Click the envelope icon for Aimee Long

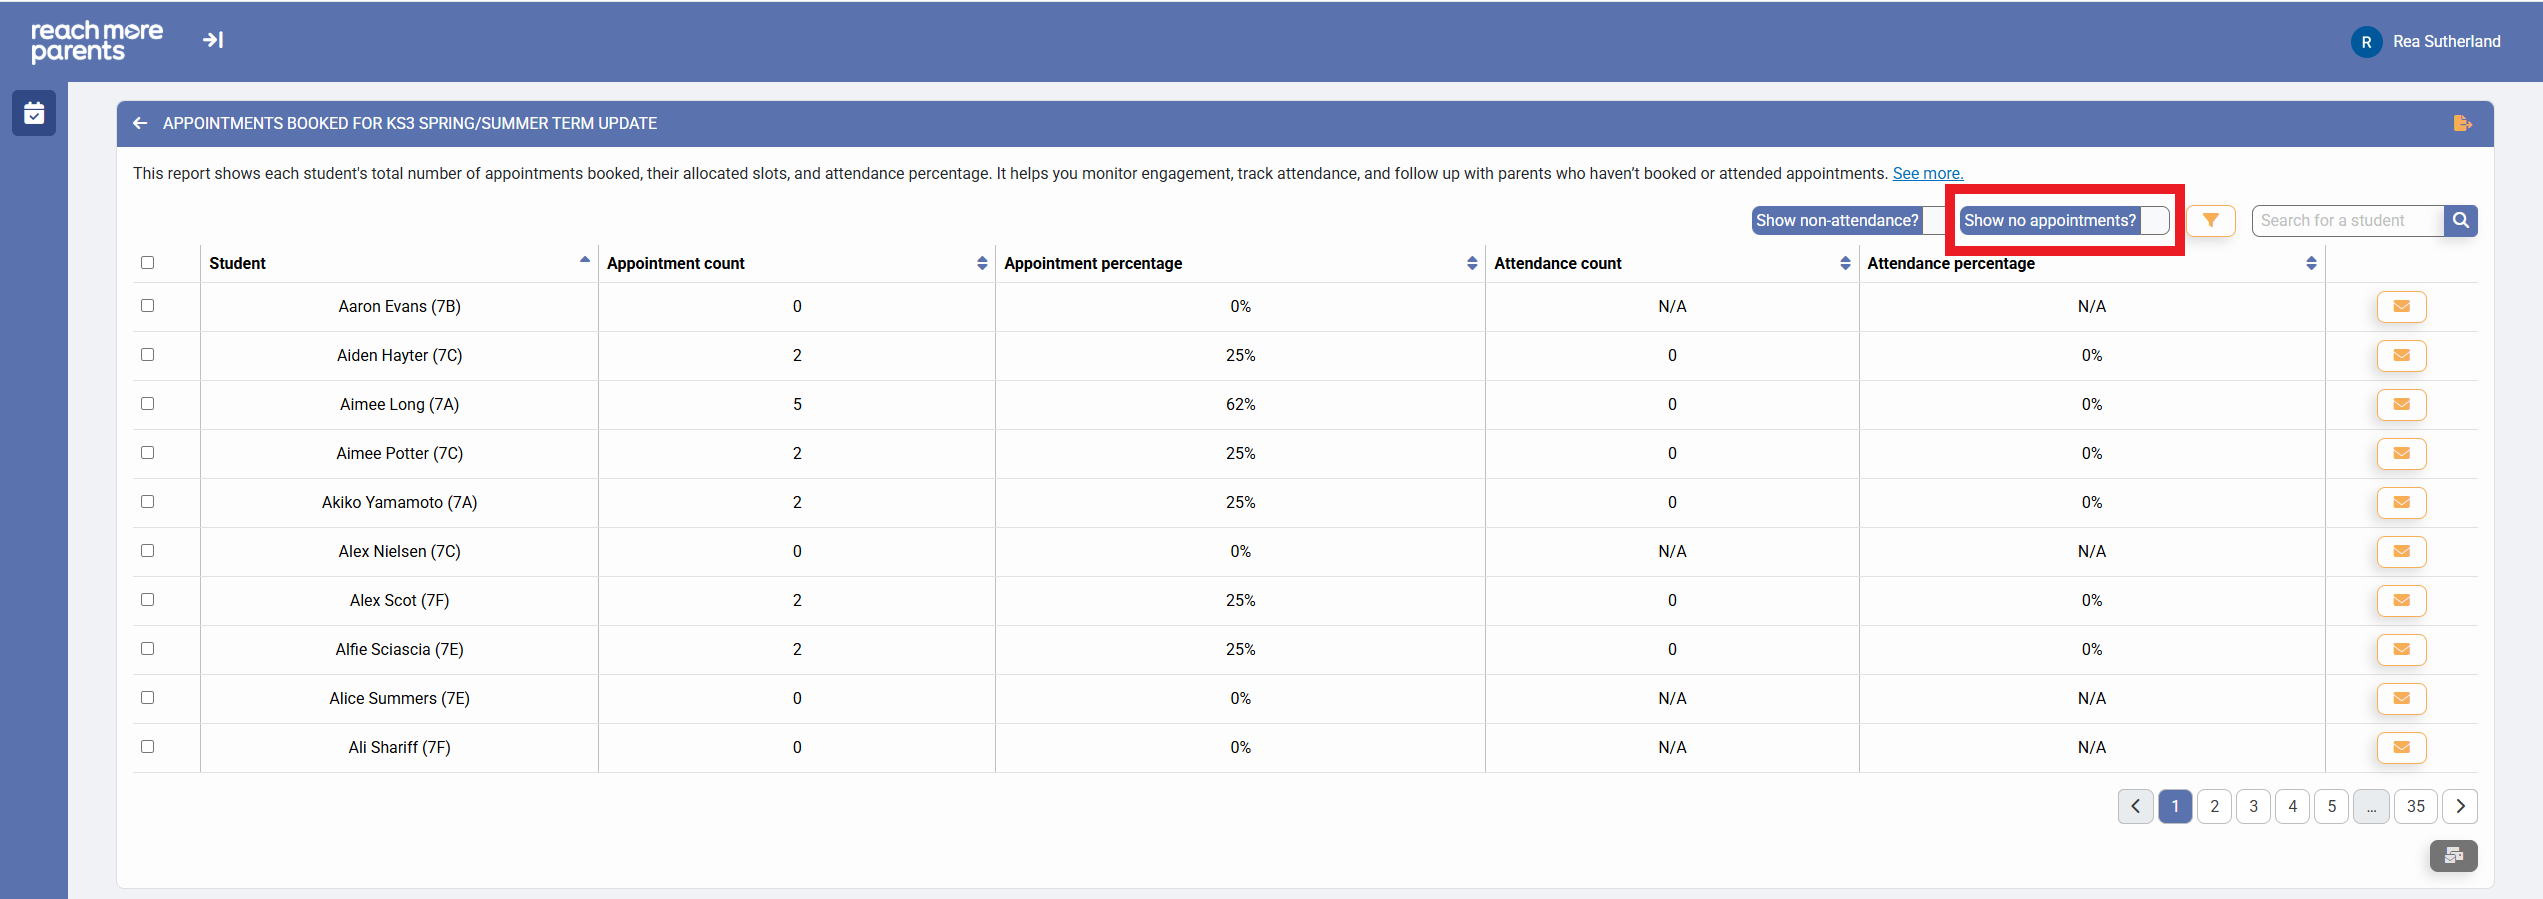click(x=2401, y=404)
